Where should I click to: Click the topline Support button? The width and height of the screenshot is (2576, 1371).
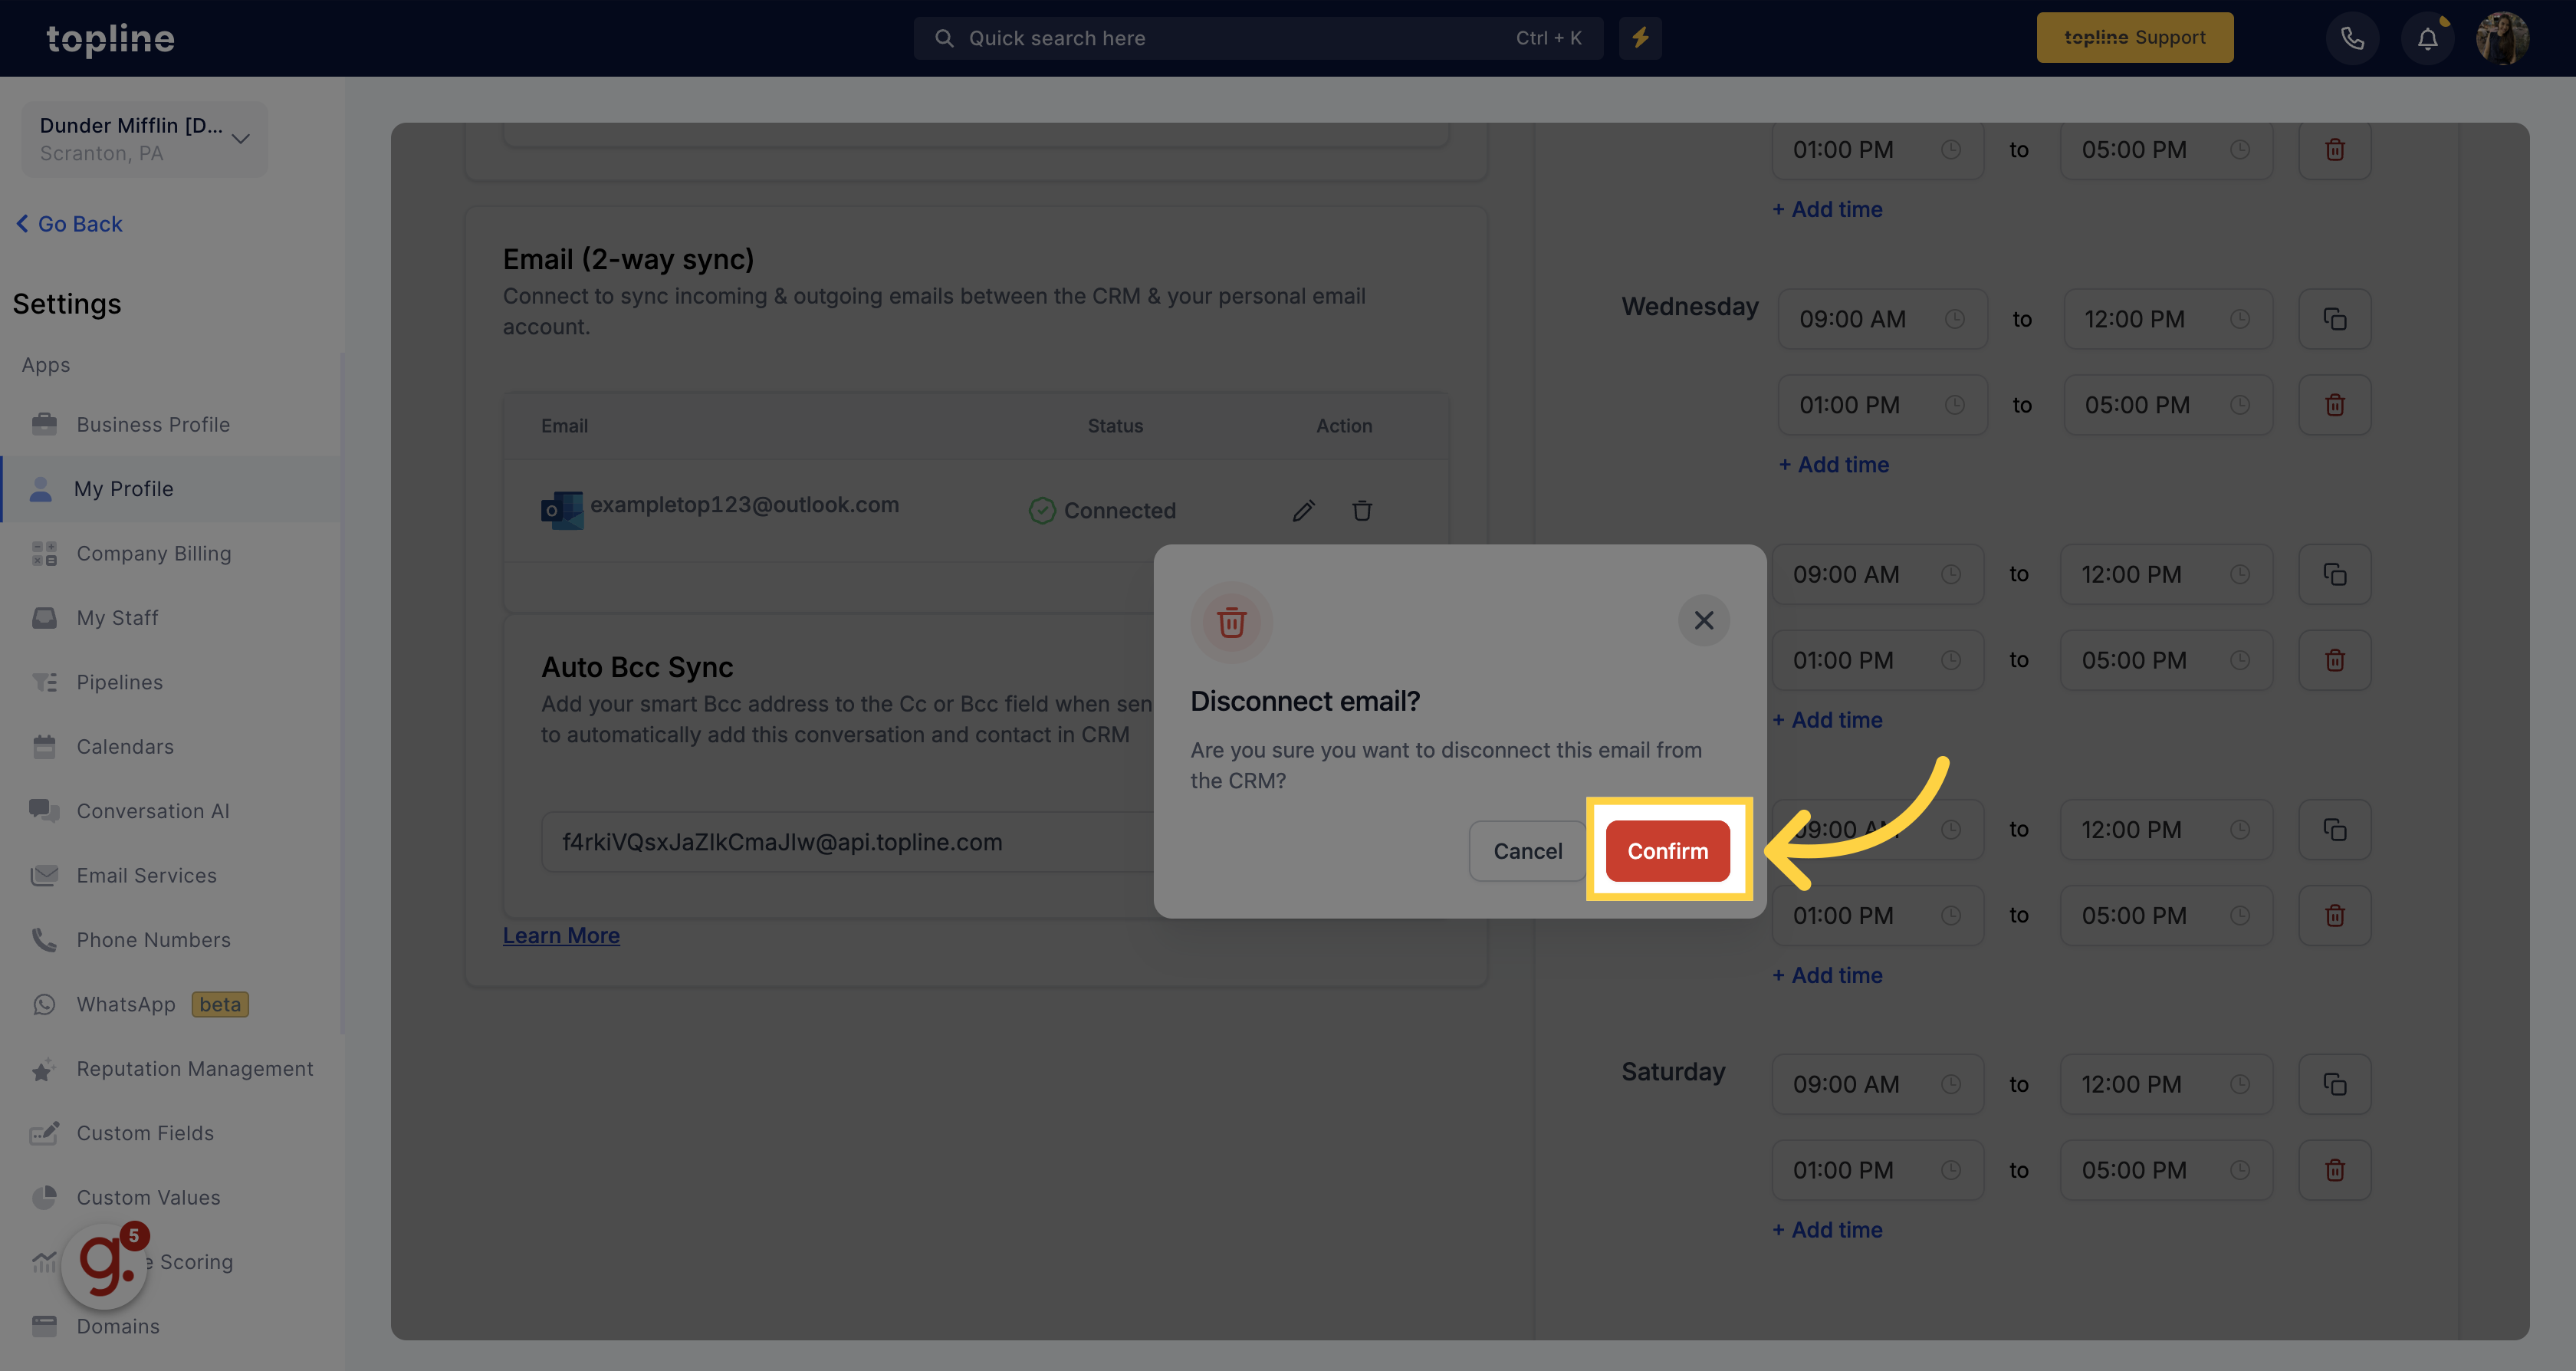tap(2134, 38)
